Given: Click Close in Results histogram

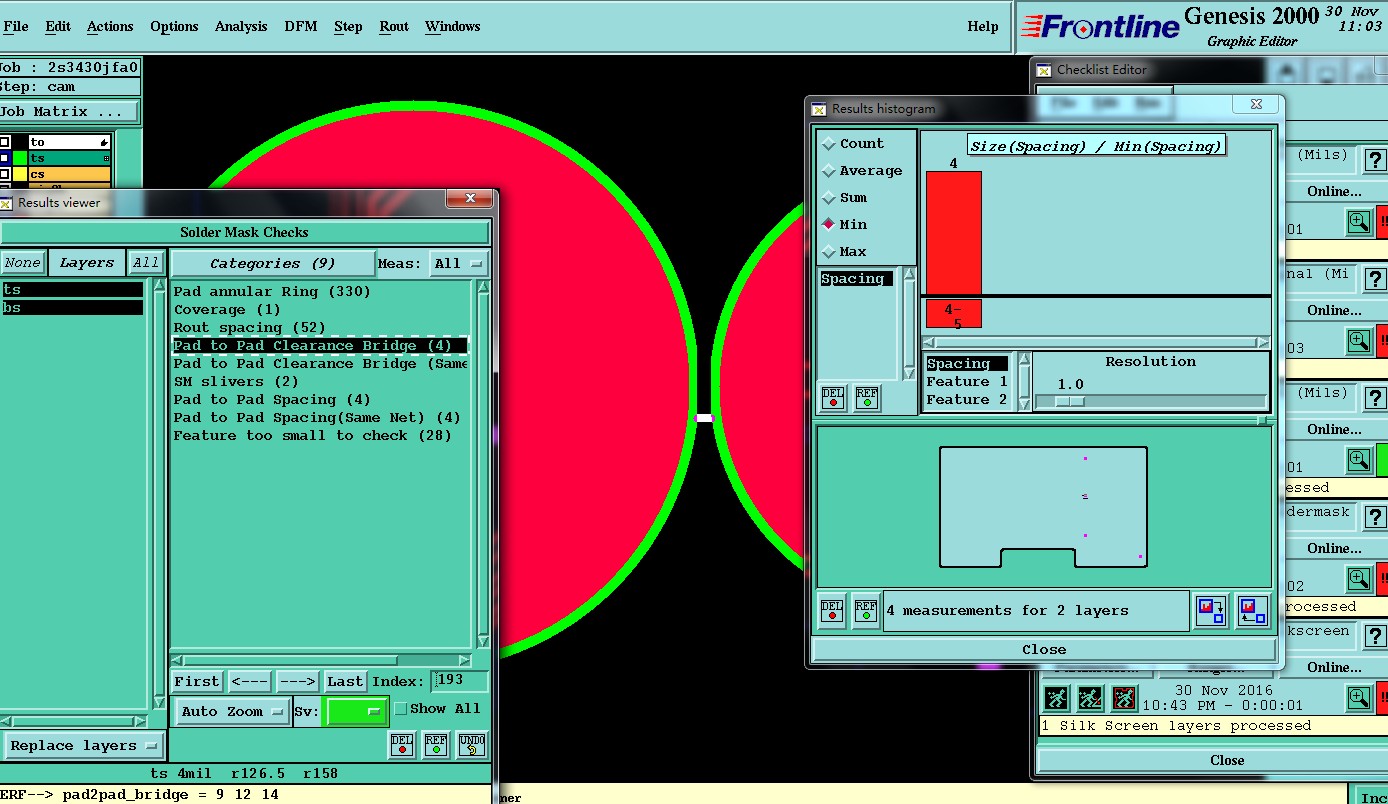Looking at the screenshot, I should coord(1044,650).
